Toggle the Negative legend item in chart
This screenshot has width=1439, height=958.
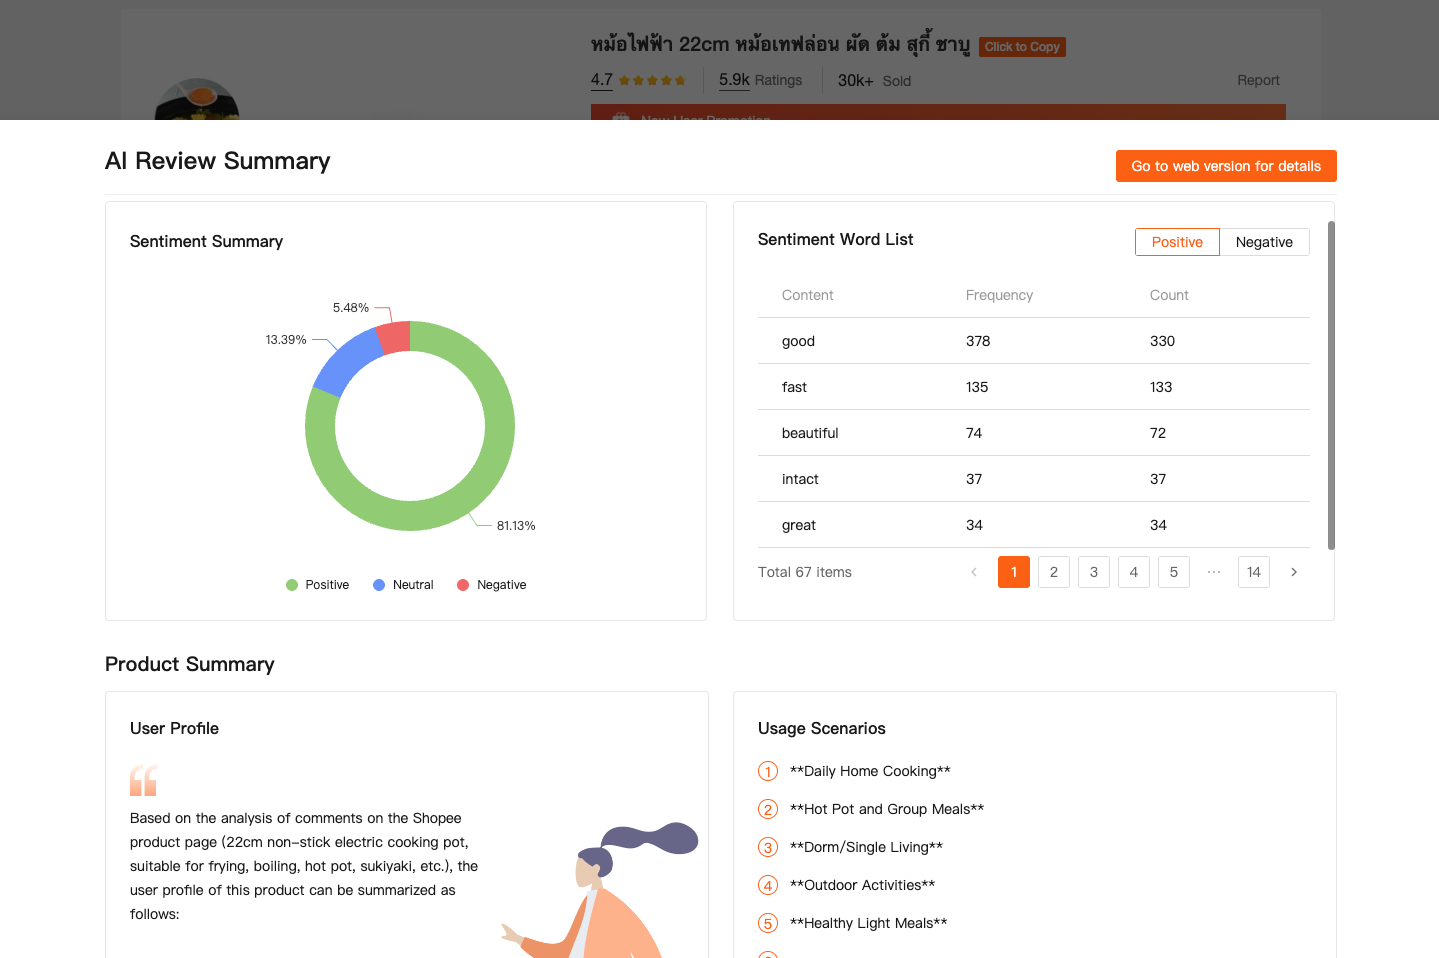coord(491,585)
